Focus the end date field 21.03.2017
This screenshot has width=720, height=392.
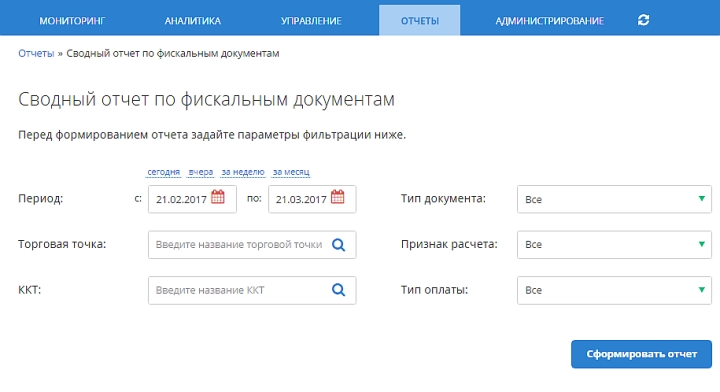pos(312,199)
